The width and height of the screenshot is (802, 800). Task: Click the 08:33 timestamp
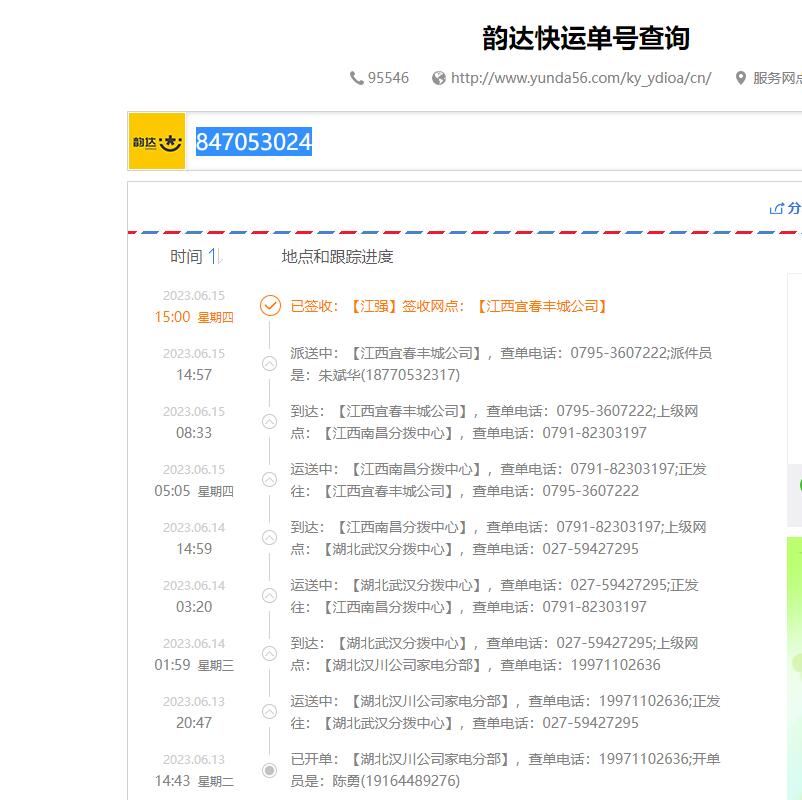(x=194, y=433)
